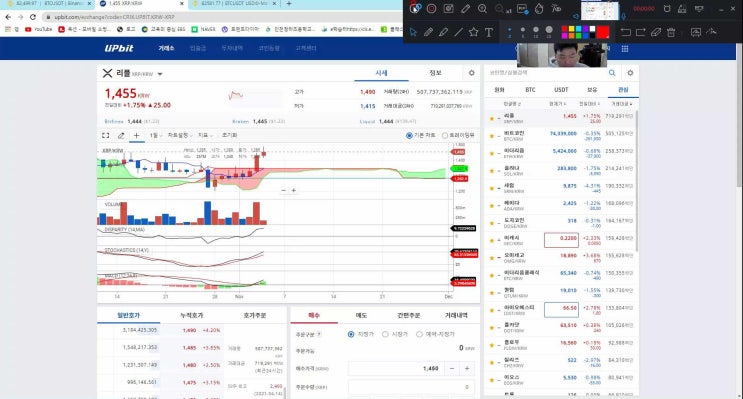Switch to the 정보 tab

point(435,73)
